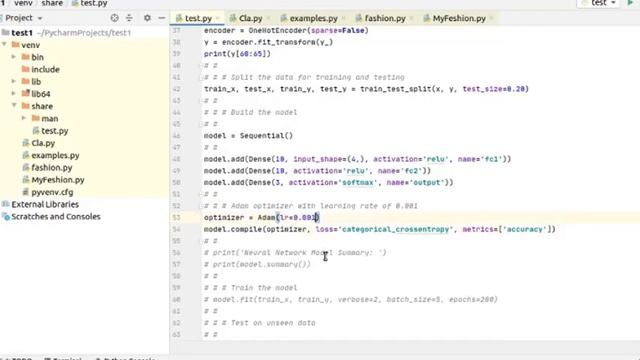Click the venv breadcrumb in navigation bar
The image size is (640, 360).
[23, 3]
